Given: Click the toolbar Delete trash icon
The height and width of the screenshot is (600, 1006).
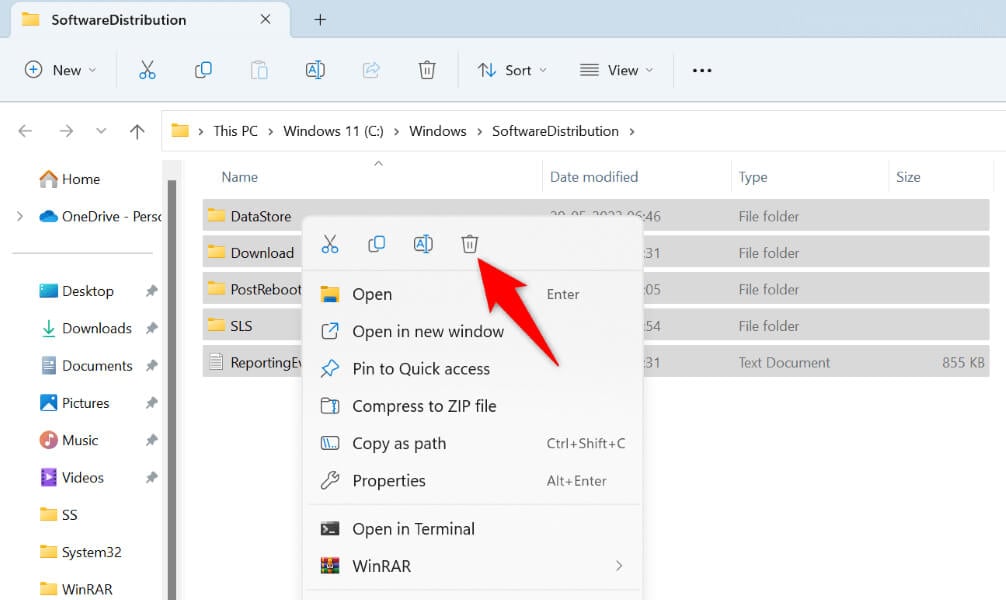Looking at the screenshot, I should click(427, 70).
